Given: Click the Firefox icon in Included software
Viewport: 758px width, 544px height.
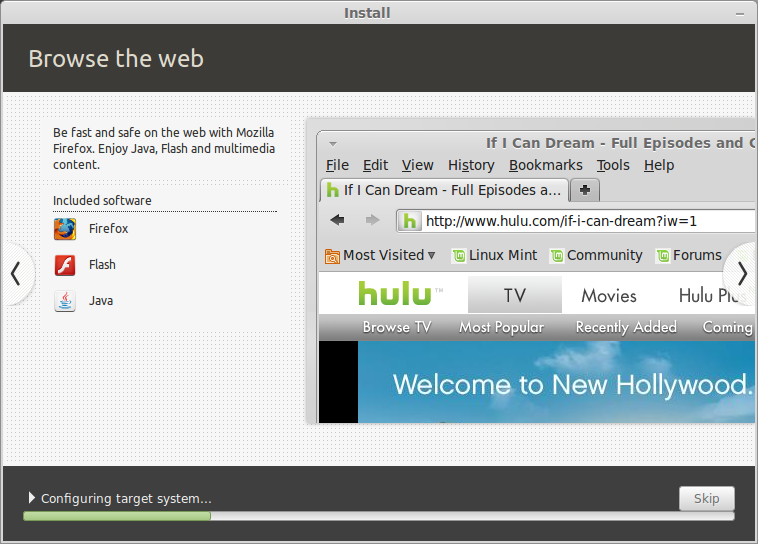Looking at the screenshot, I should click(65, 229).
